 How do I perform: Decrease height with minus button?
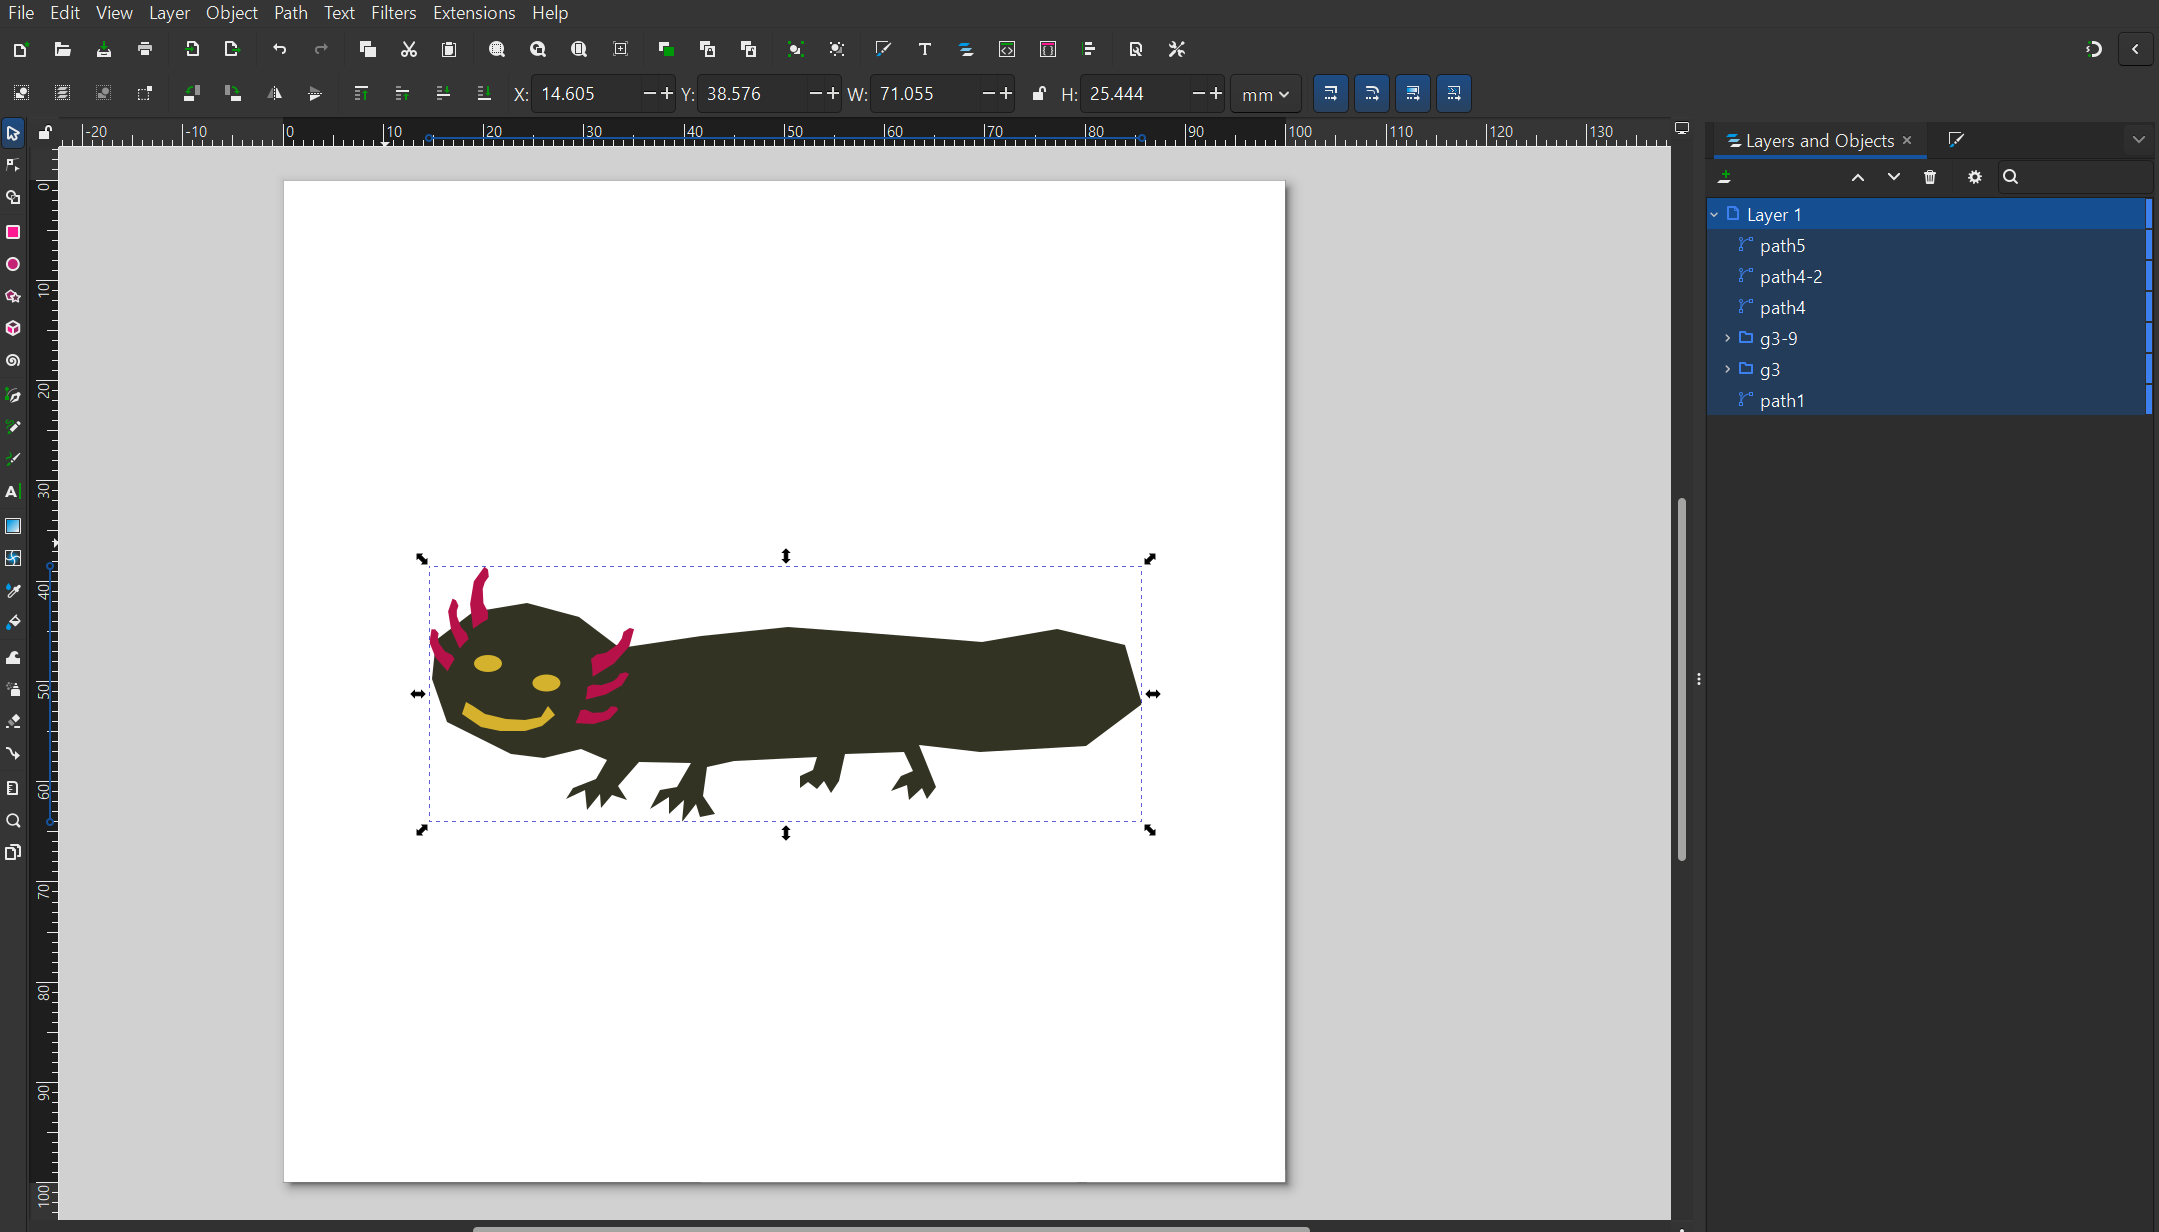coord(1198,93)
